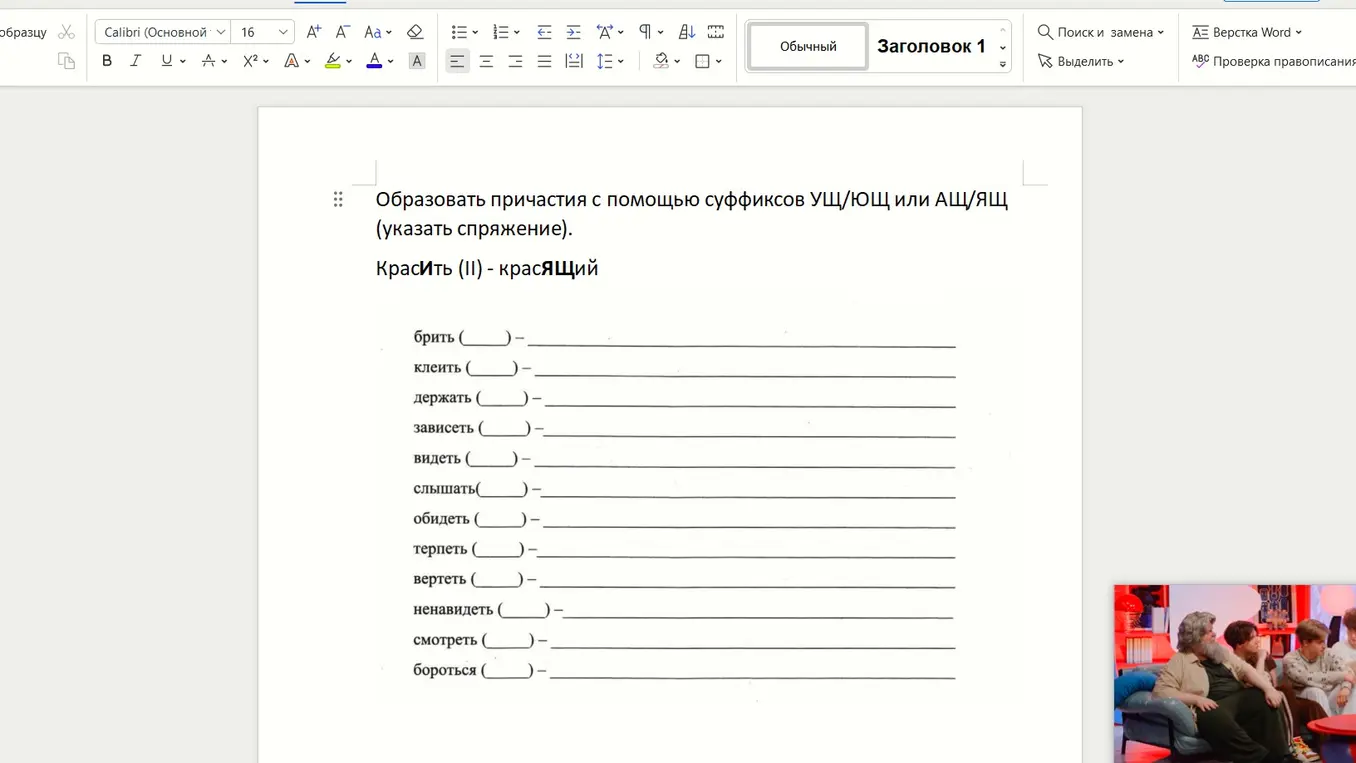Apply strikethrough formatting icon
This screenshot has width=1356, height=763.
(208, 61)
